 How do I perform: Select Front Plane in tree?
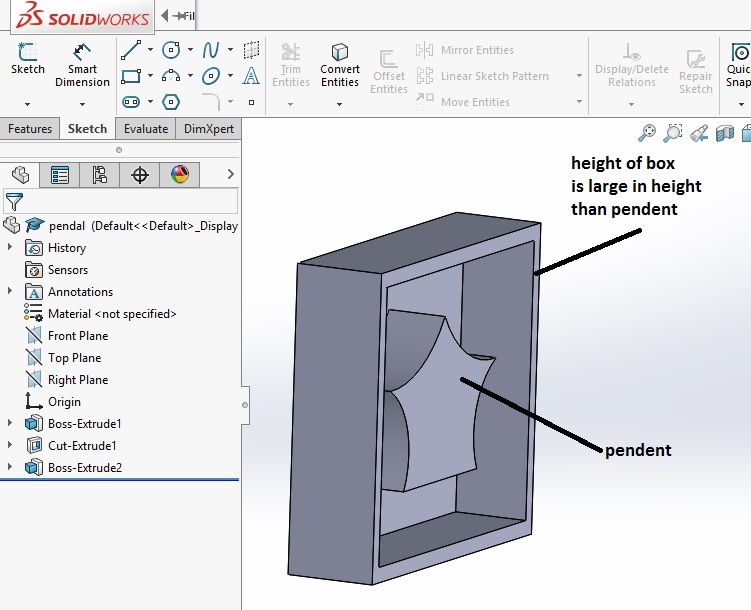pyautogui.click(x=67, y=336)
